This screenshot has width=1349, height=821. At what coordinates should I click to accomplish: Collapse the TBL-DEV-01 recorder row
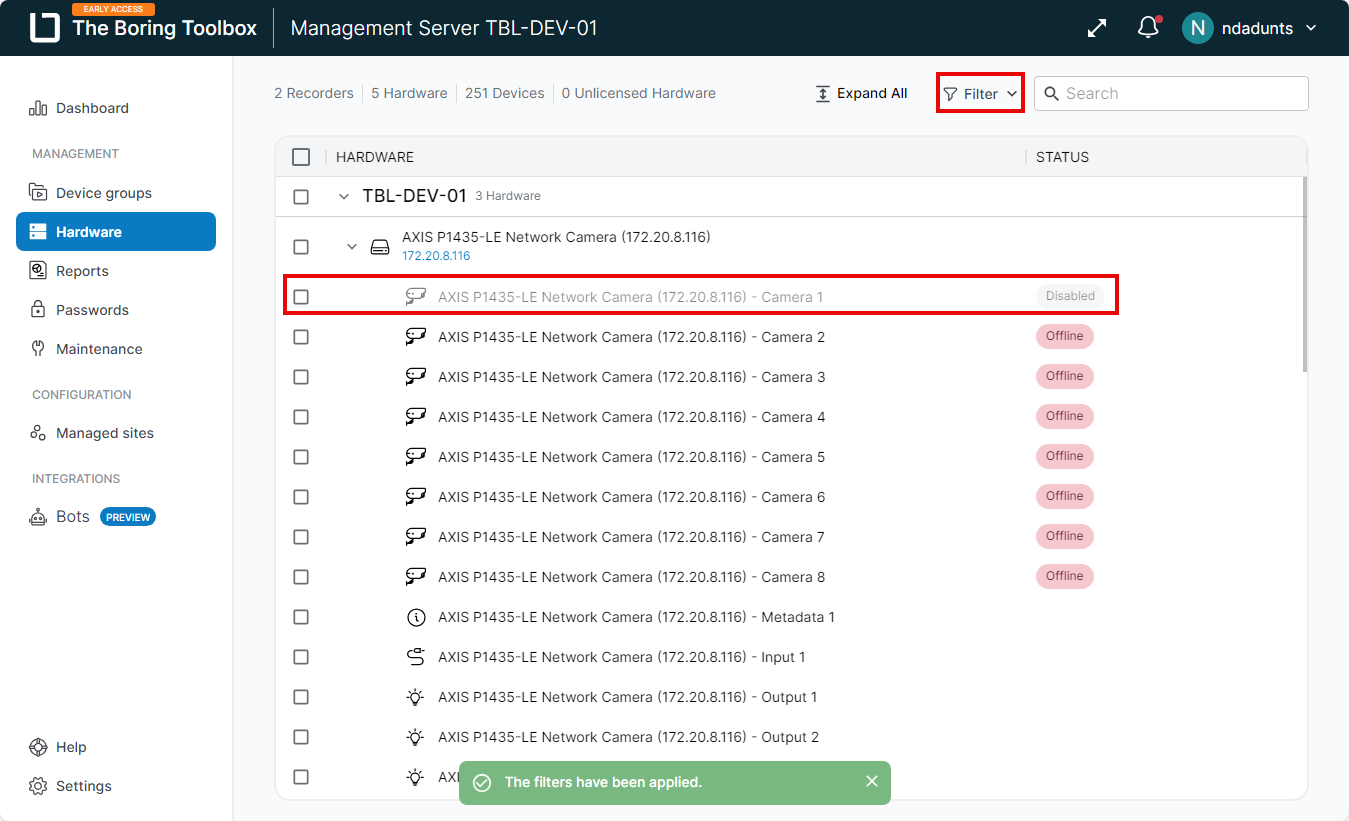[344, 197]
